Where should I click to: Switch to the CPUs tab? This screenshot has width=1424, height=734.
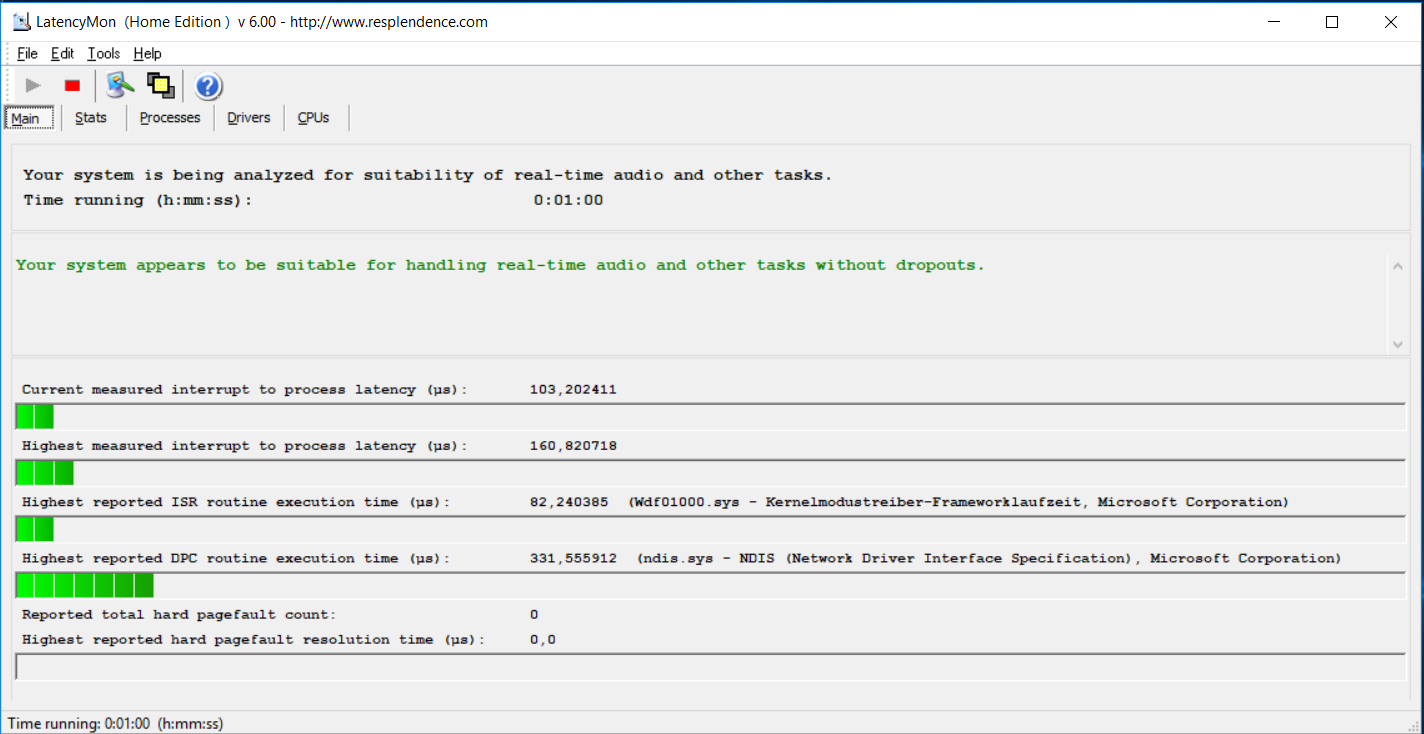(x=313, y=118)
